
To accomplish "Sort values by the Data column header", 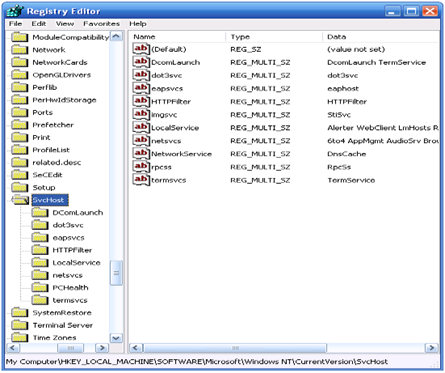I will click(x=381, y=37).
